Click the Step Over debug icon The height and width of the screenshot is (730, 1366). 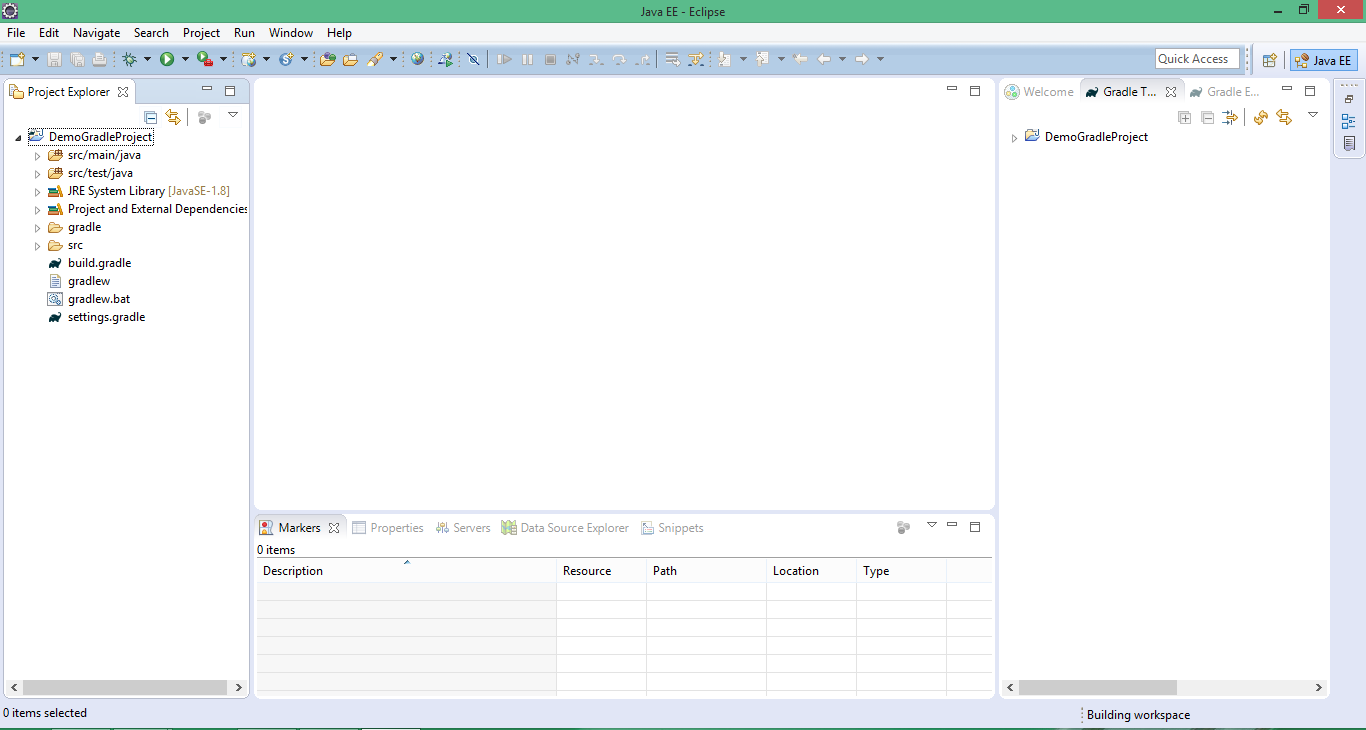(x=619, y=60)
